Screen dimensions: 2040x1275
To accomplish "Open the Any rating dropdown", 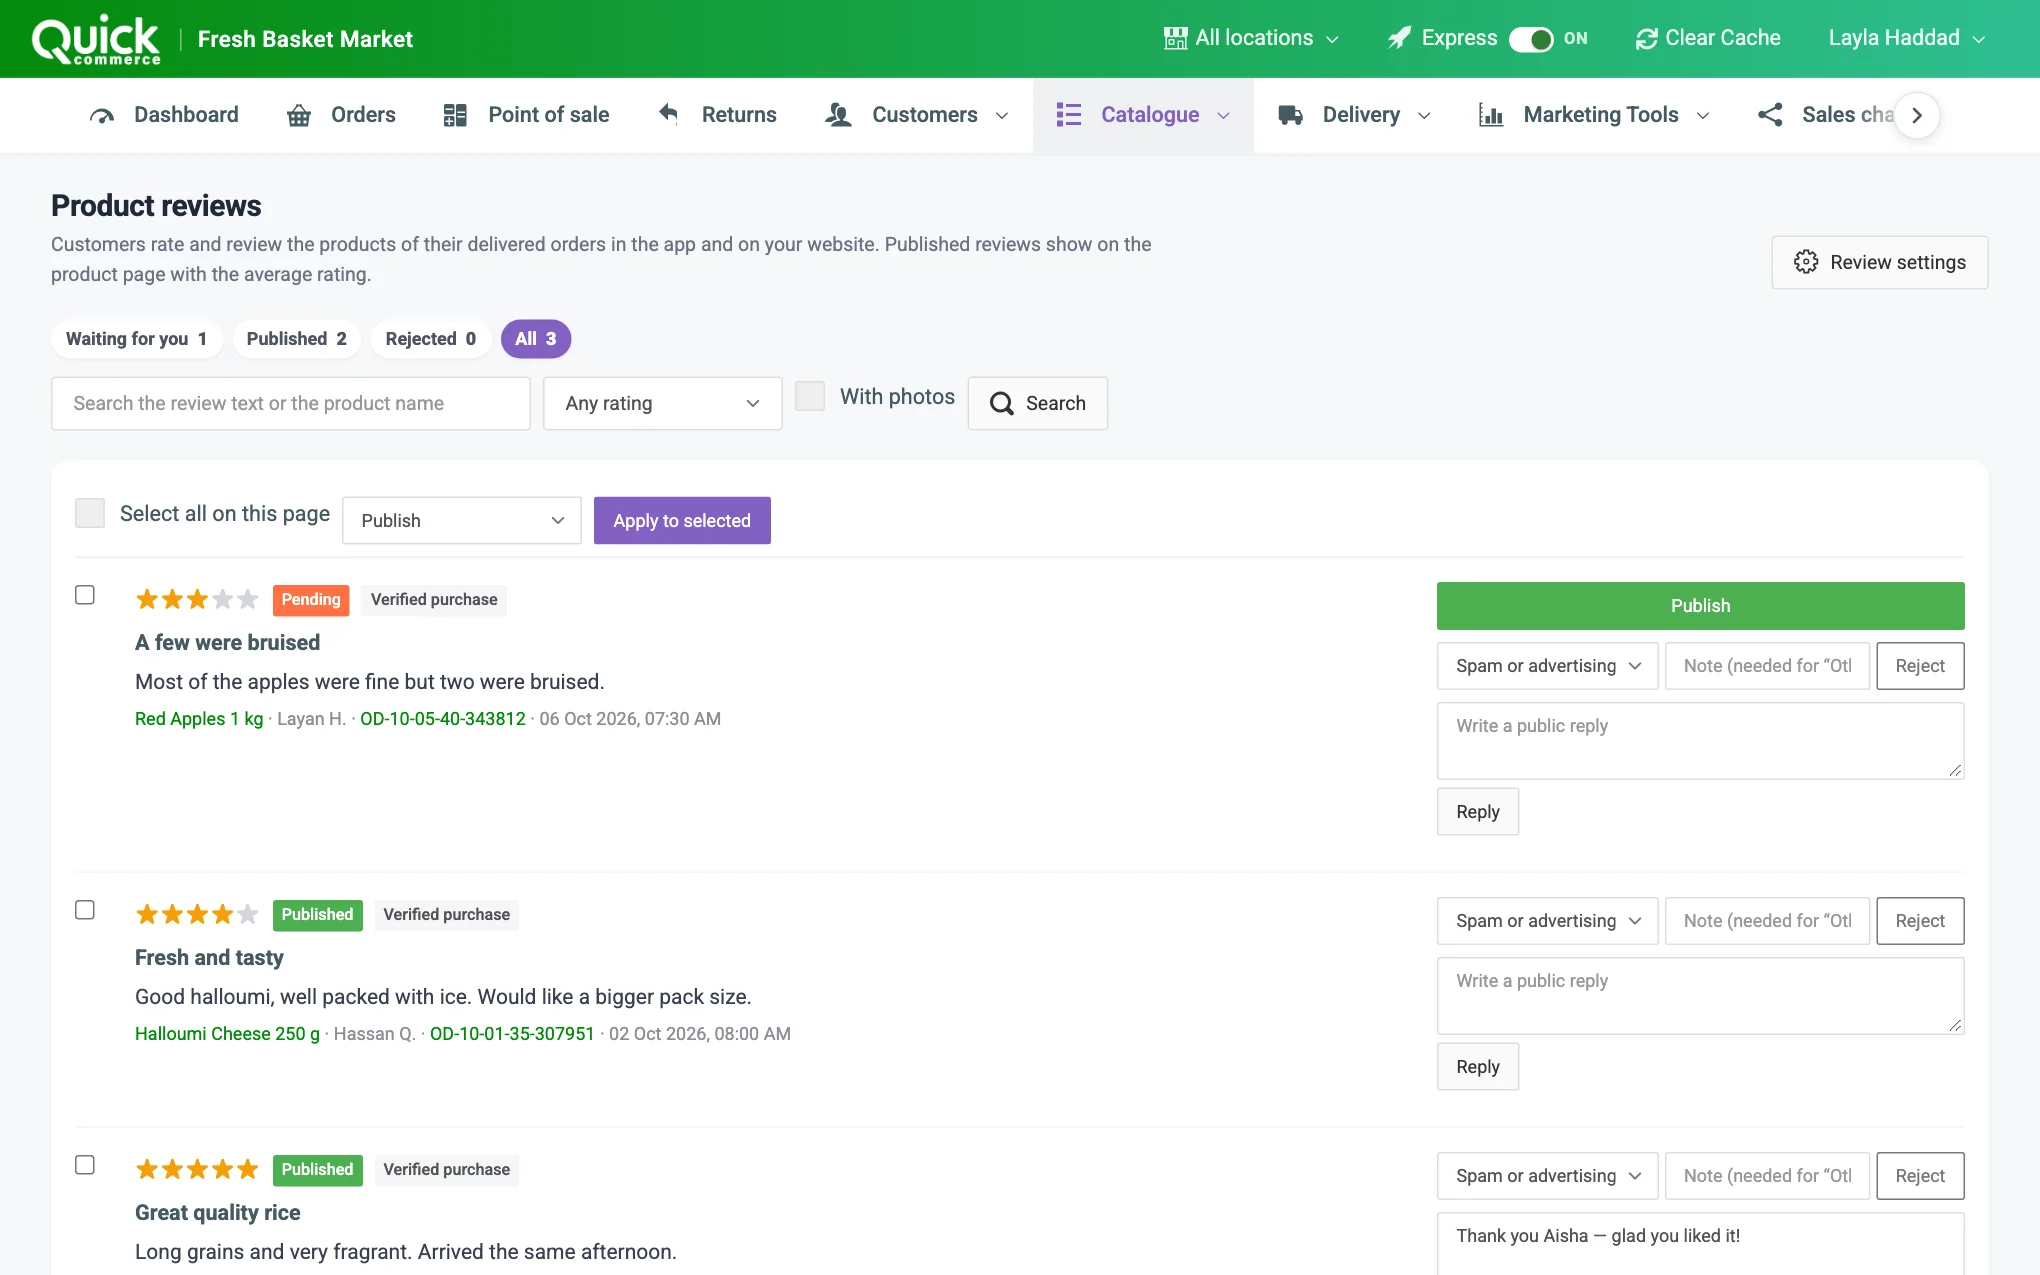I will tap(662, 403).
